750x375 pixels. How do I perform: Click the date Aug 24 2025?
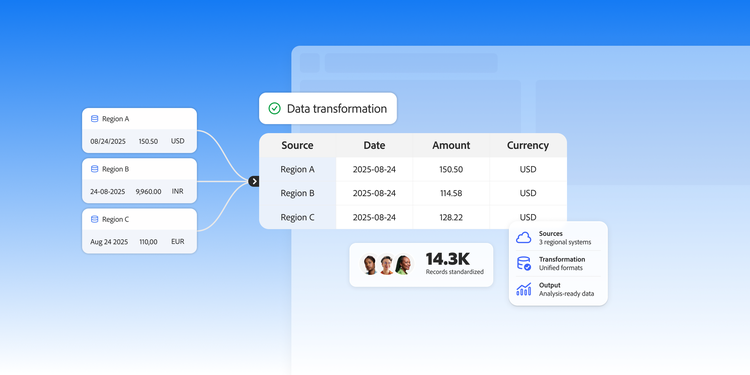tap(109, 242)
